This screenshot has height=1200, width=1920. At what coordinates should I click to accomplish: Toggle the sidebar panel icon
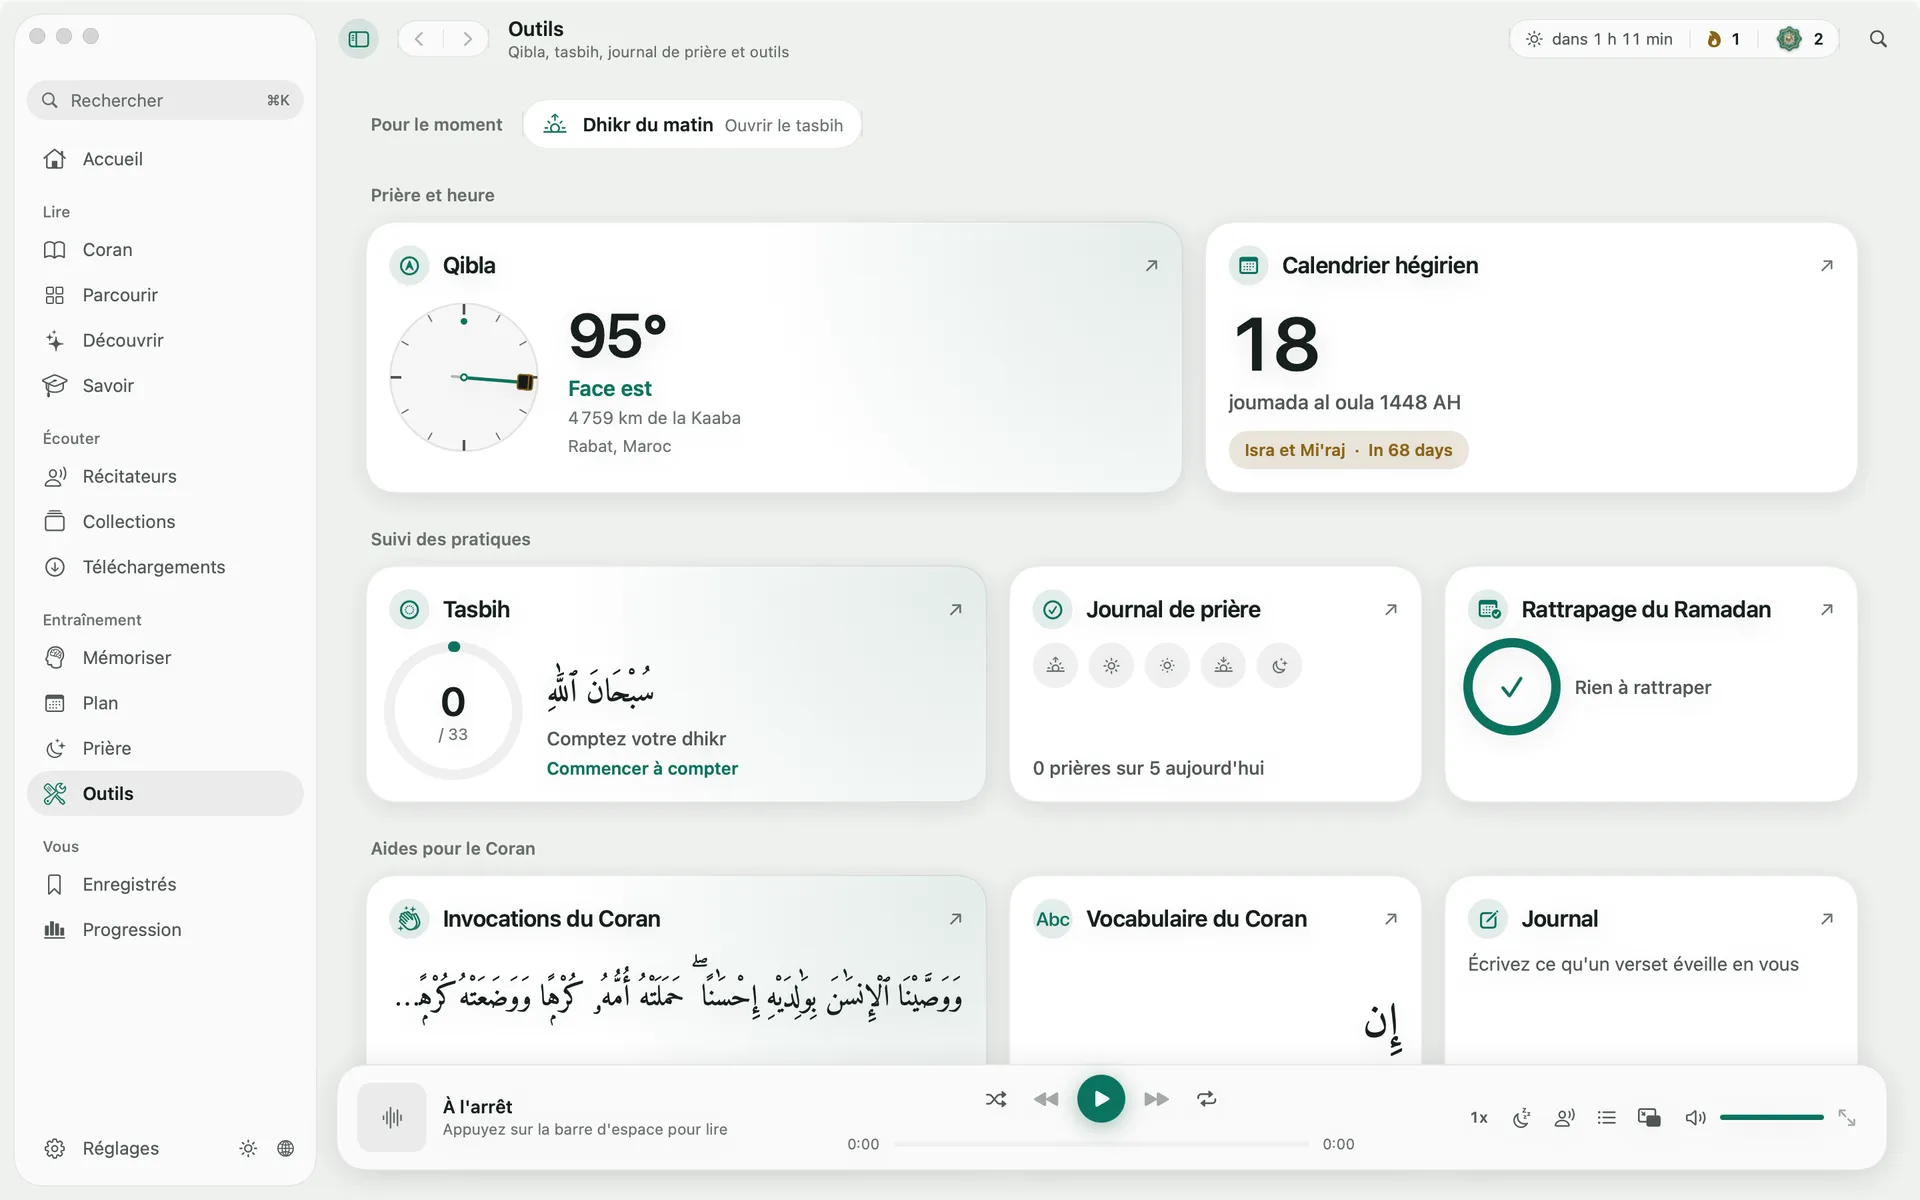pyautogui.click(x=359, y=39)
